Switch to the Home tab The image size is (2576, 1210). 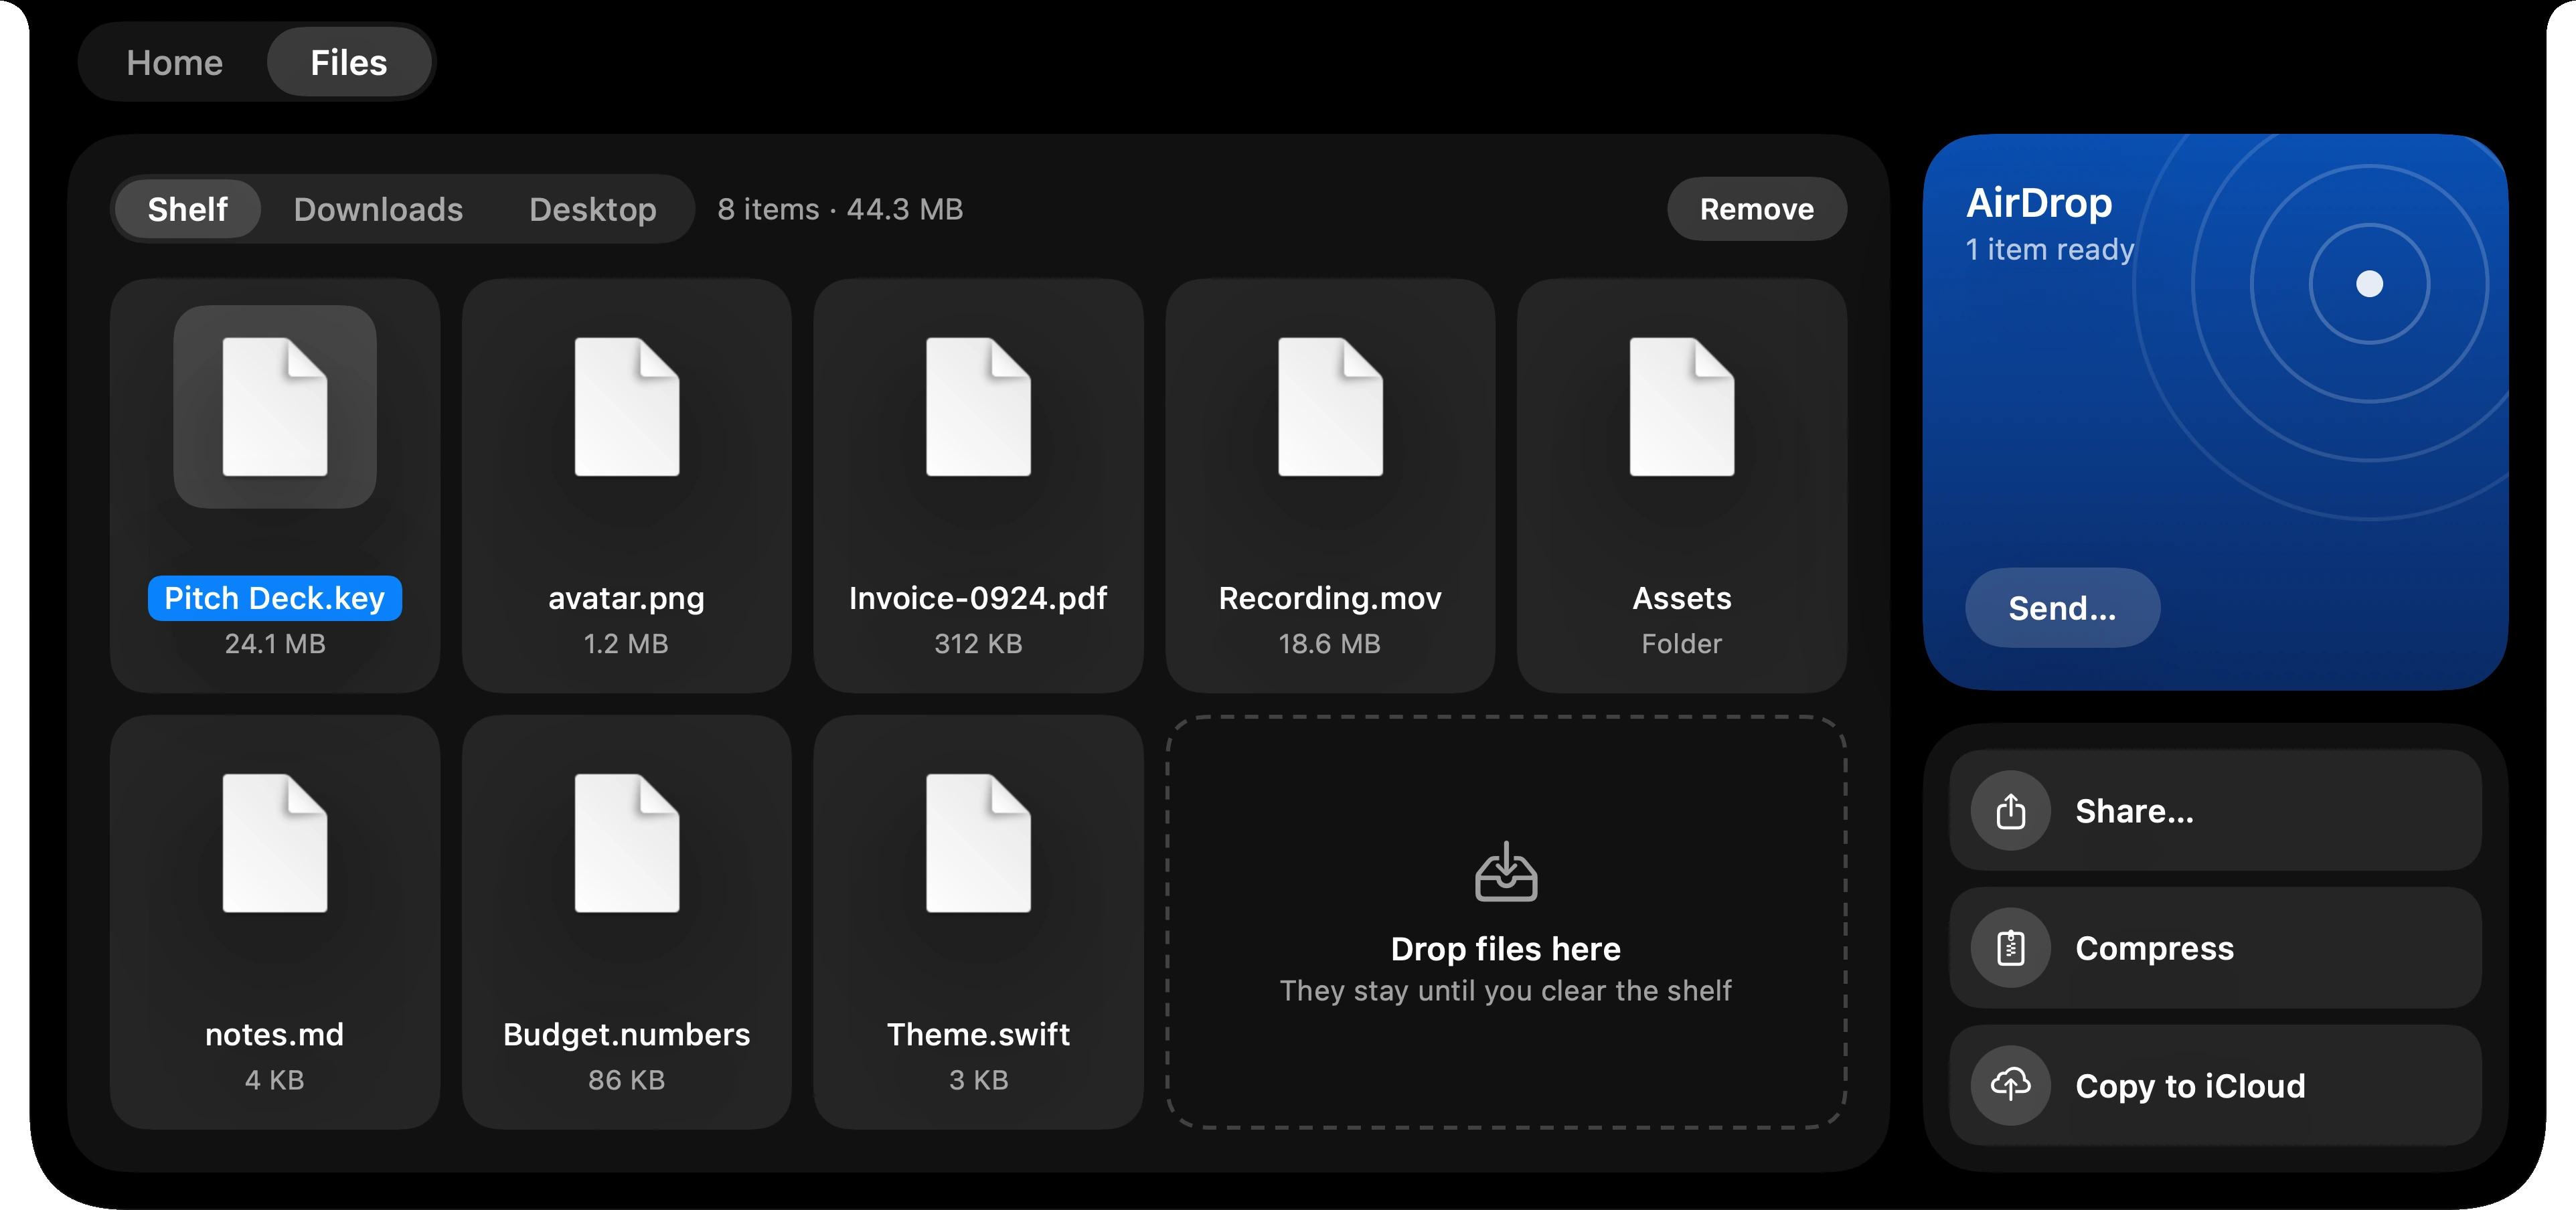pos(175,62)
